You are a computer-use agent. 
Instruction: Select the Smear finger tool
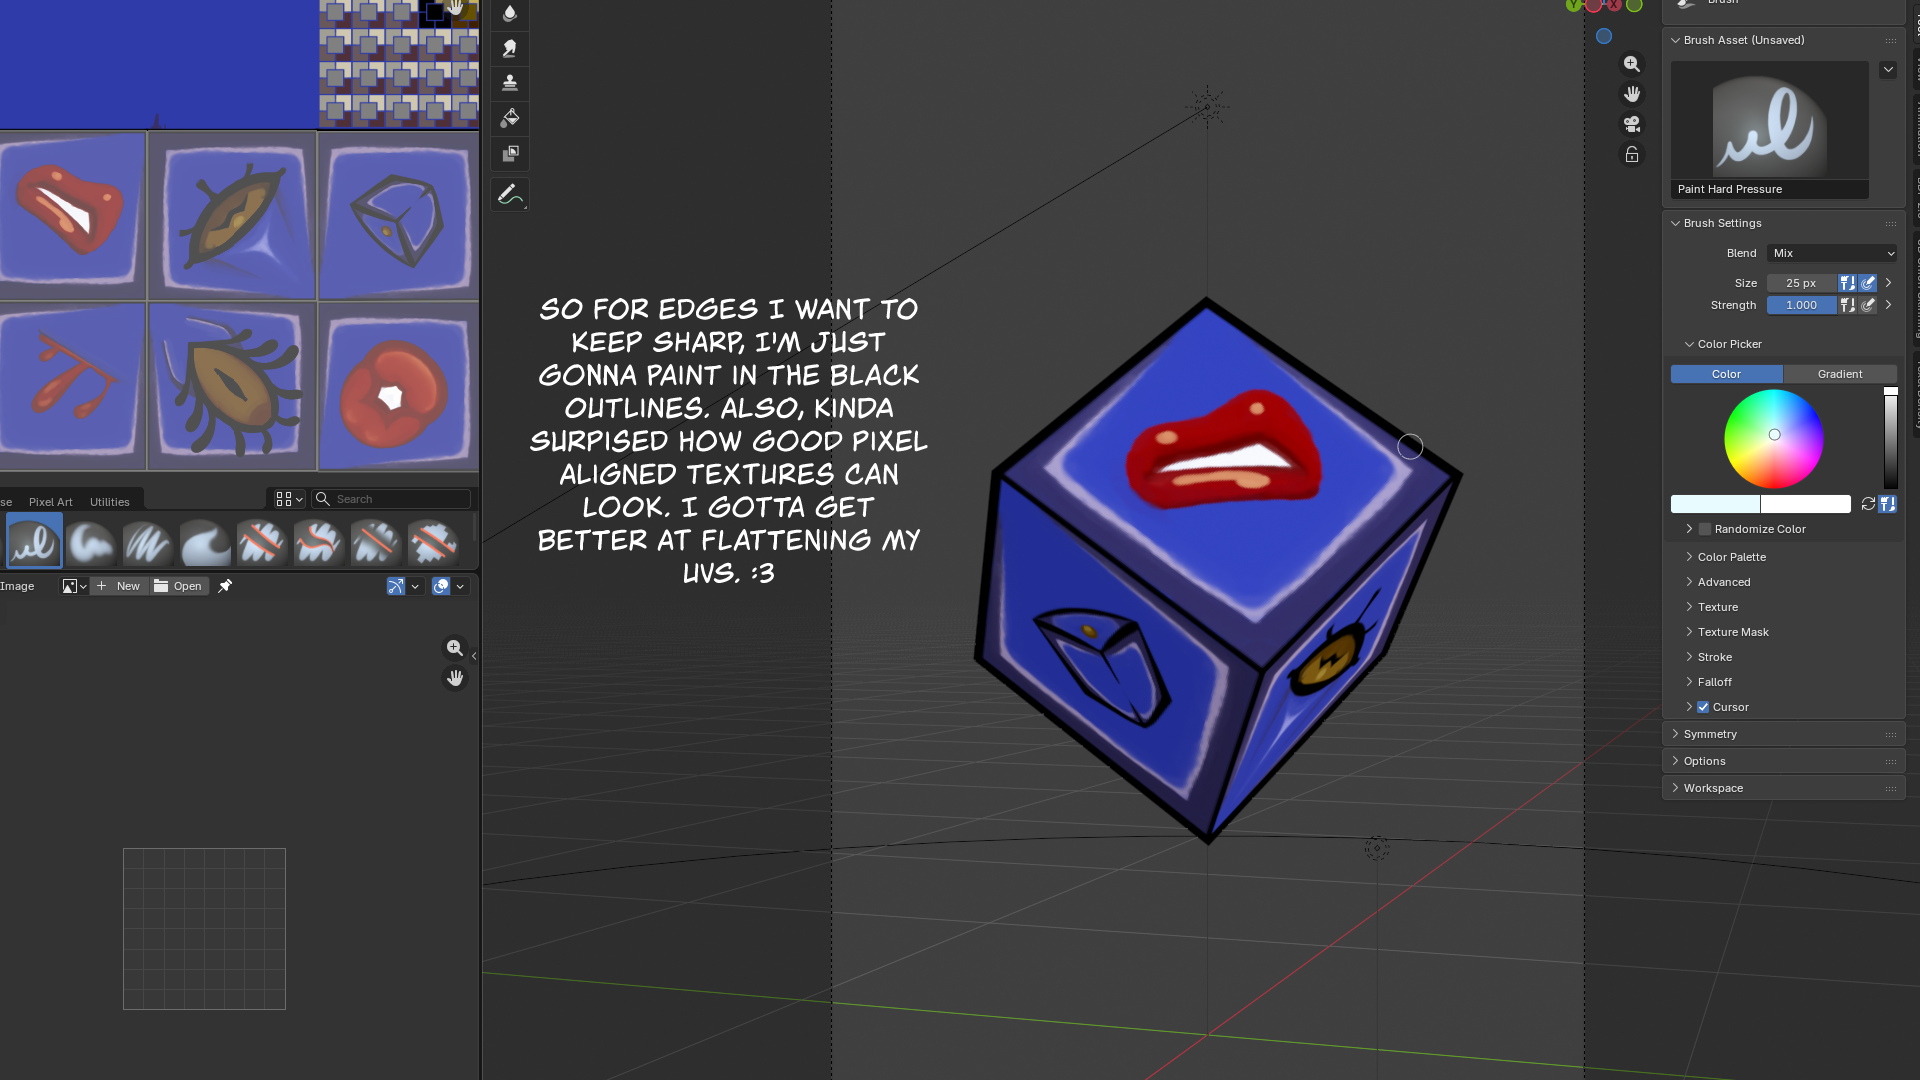coord(510,48)
